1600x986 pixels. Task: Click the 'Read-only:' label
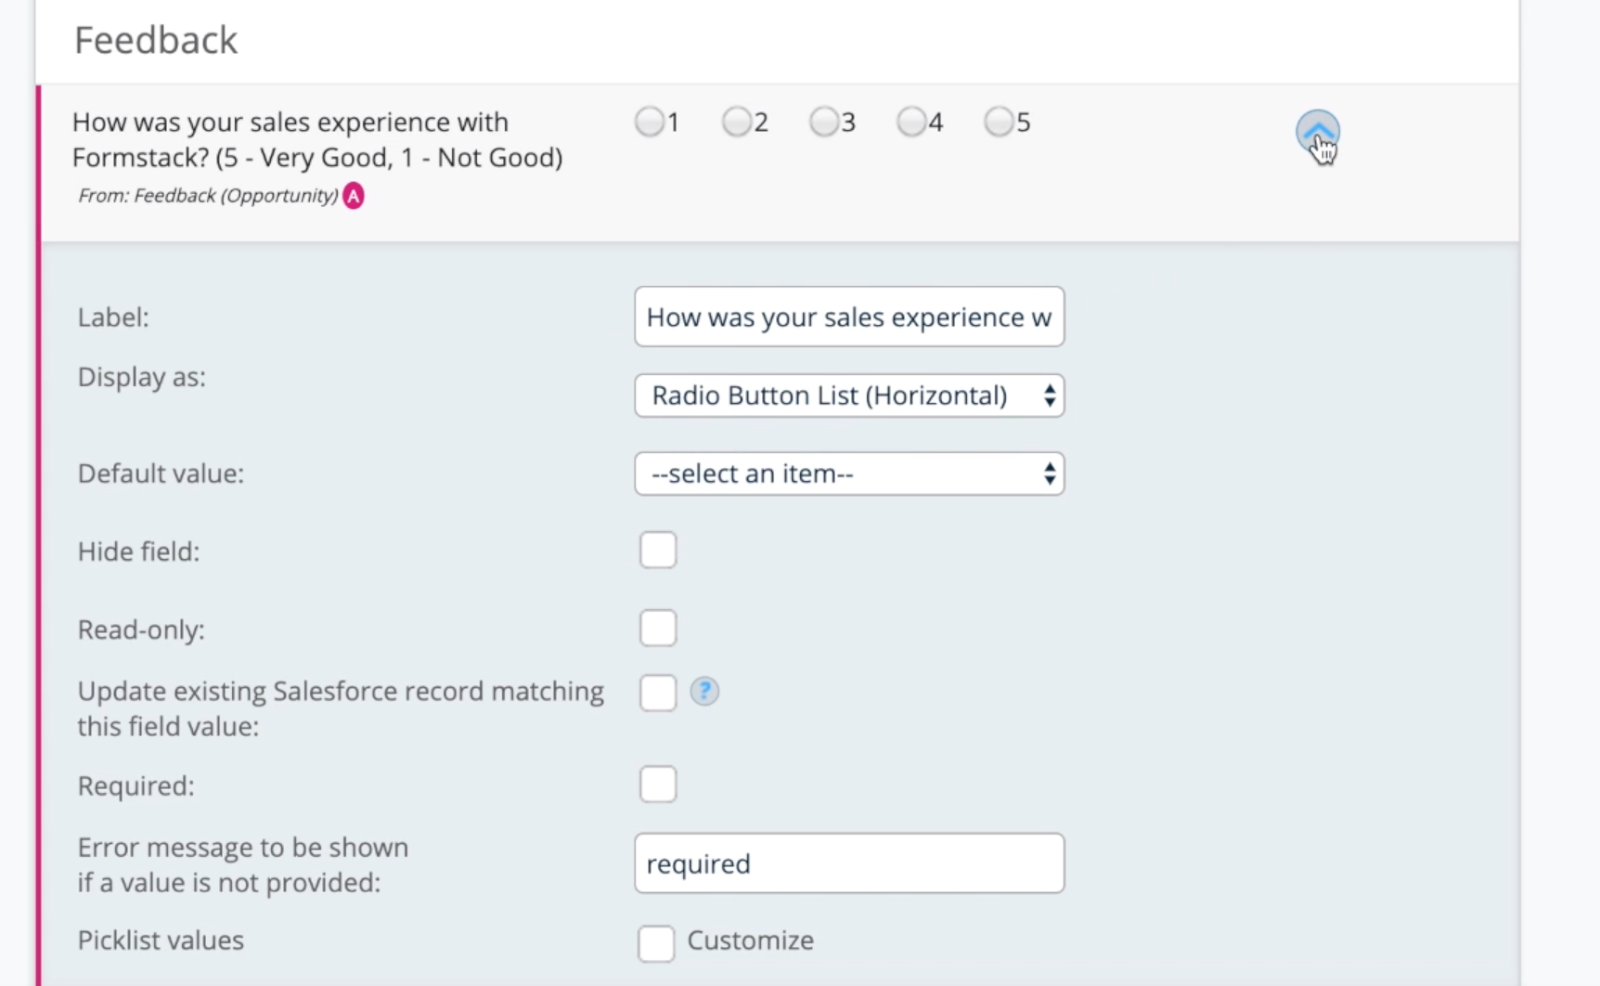(x=141, y=630)
